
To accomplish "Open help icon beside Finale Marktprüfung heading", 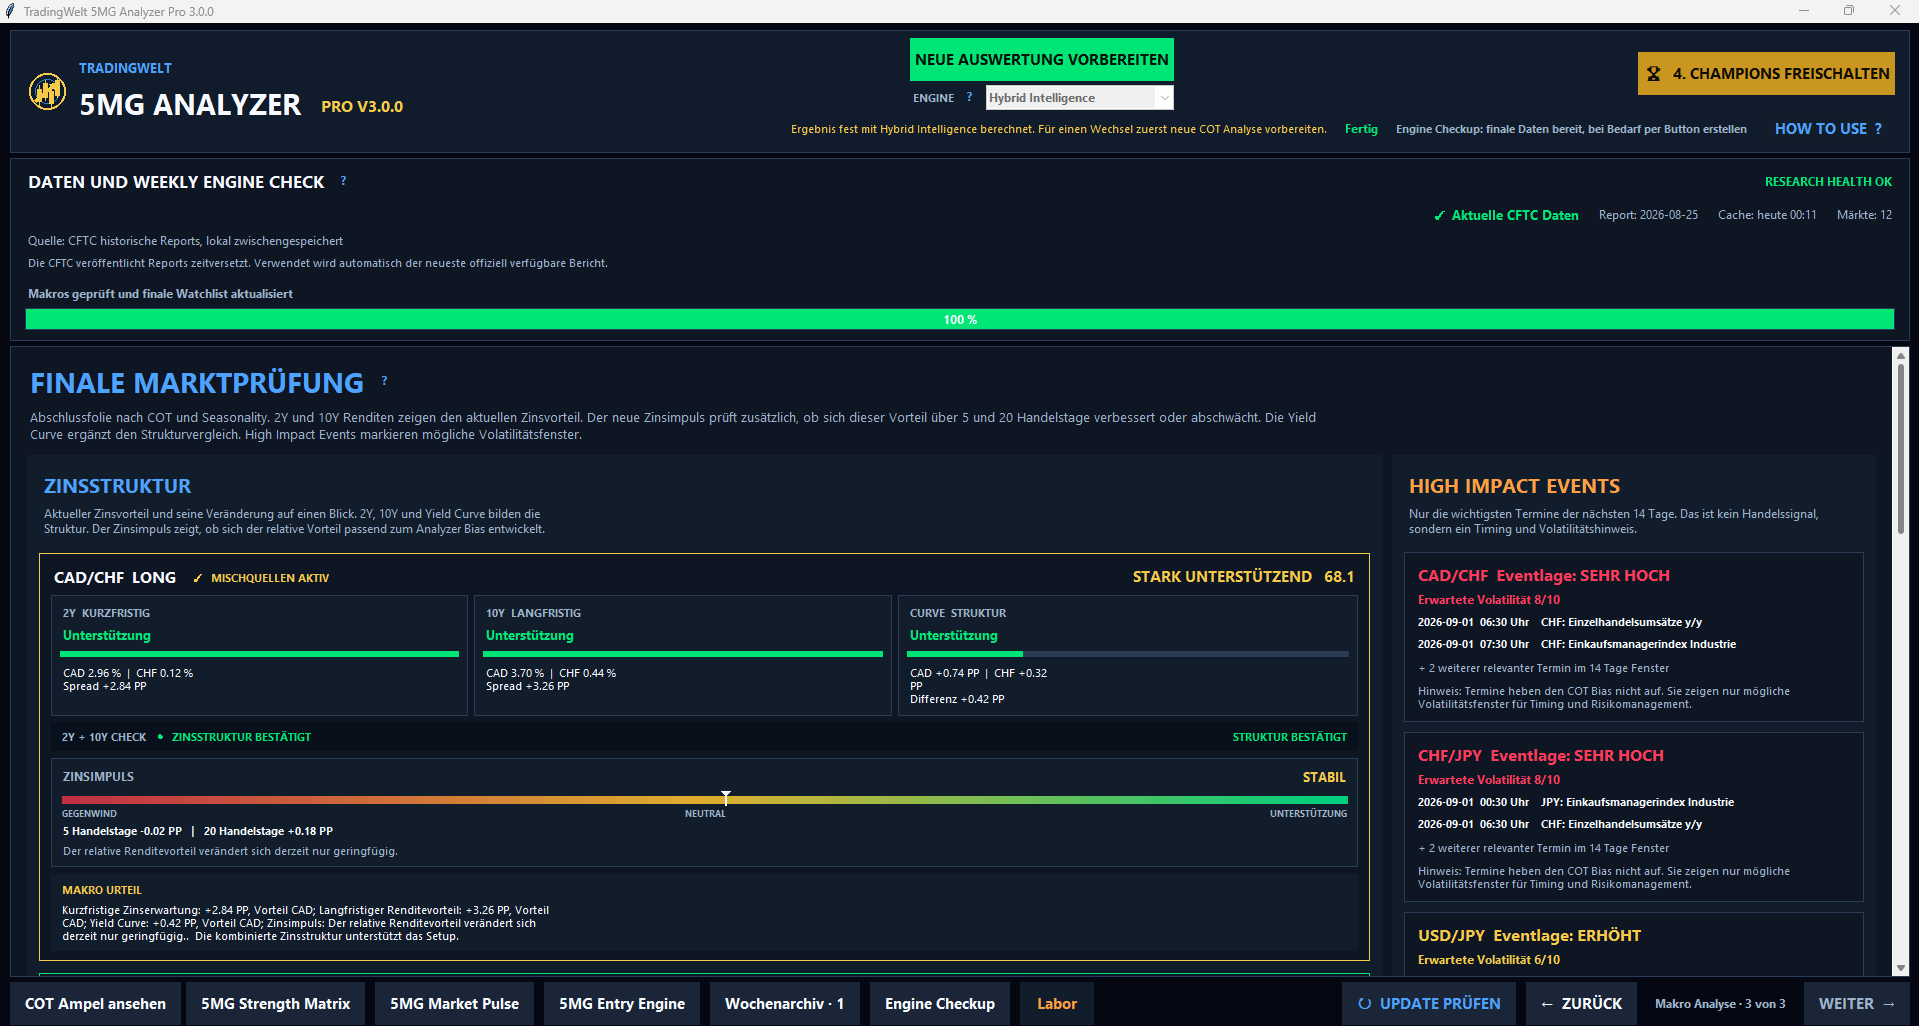I will (x=384, y=381).
